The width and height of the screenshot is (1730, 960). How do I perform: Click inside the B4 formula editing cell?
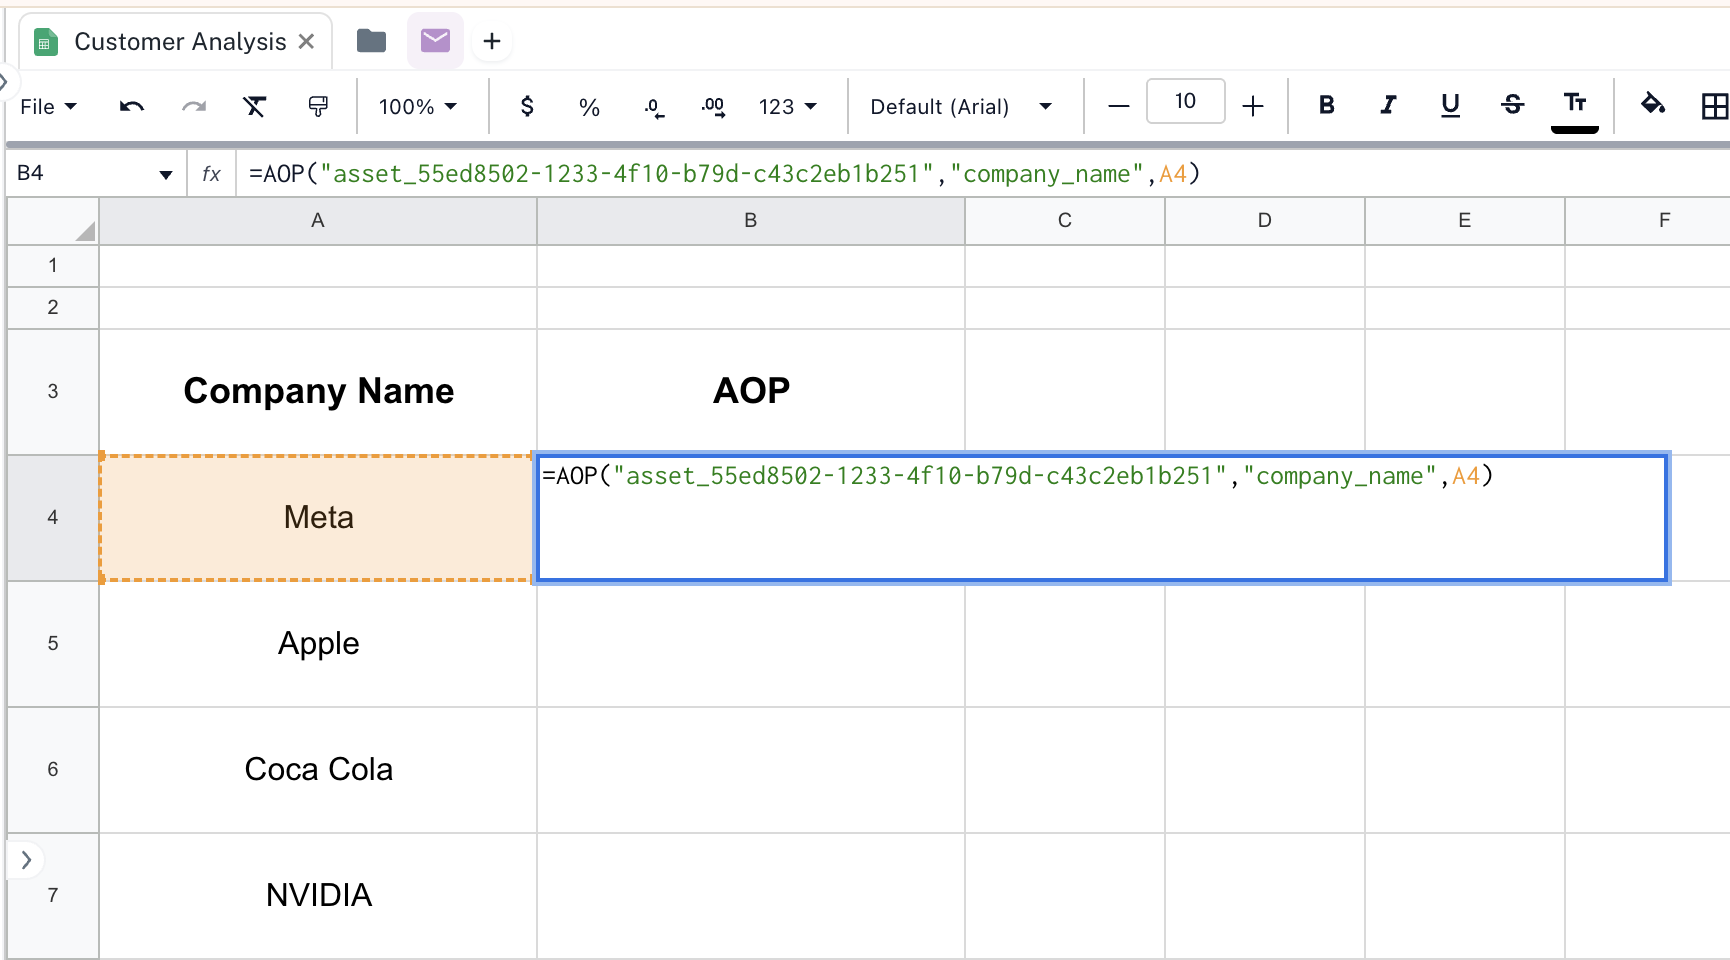(x=1102, y=518)
